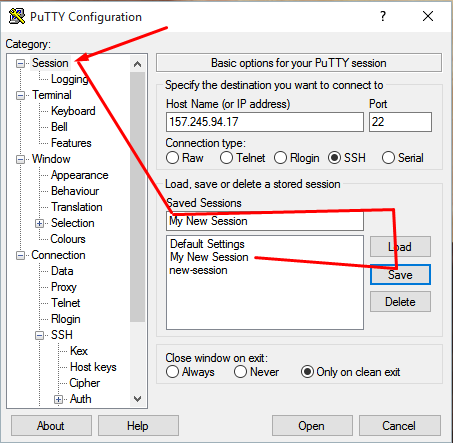Click the Host Name input field

(x=265, y=122)
